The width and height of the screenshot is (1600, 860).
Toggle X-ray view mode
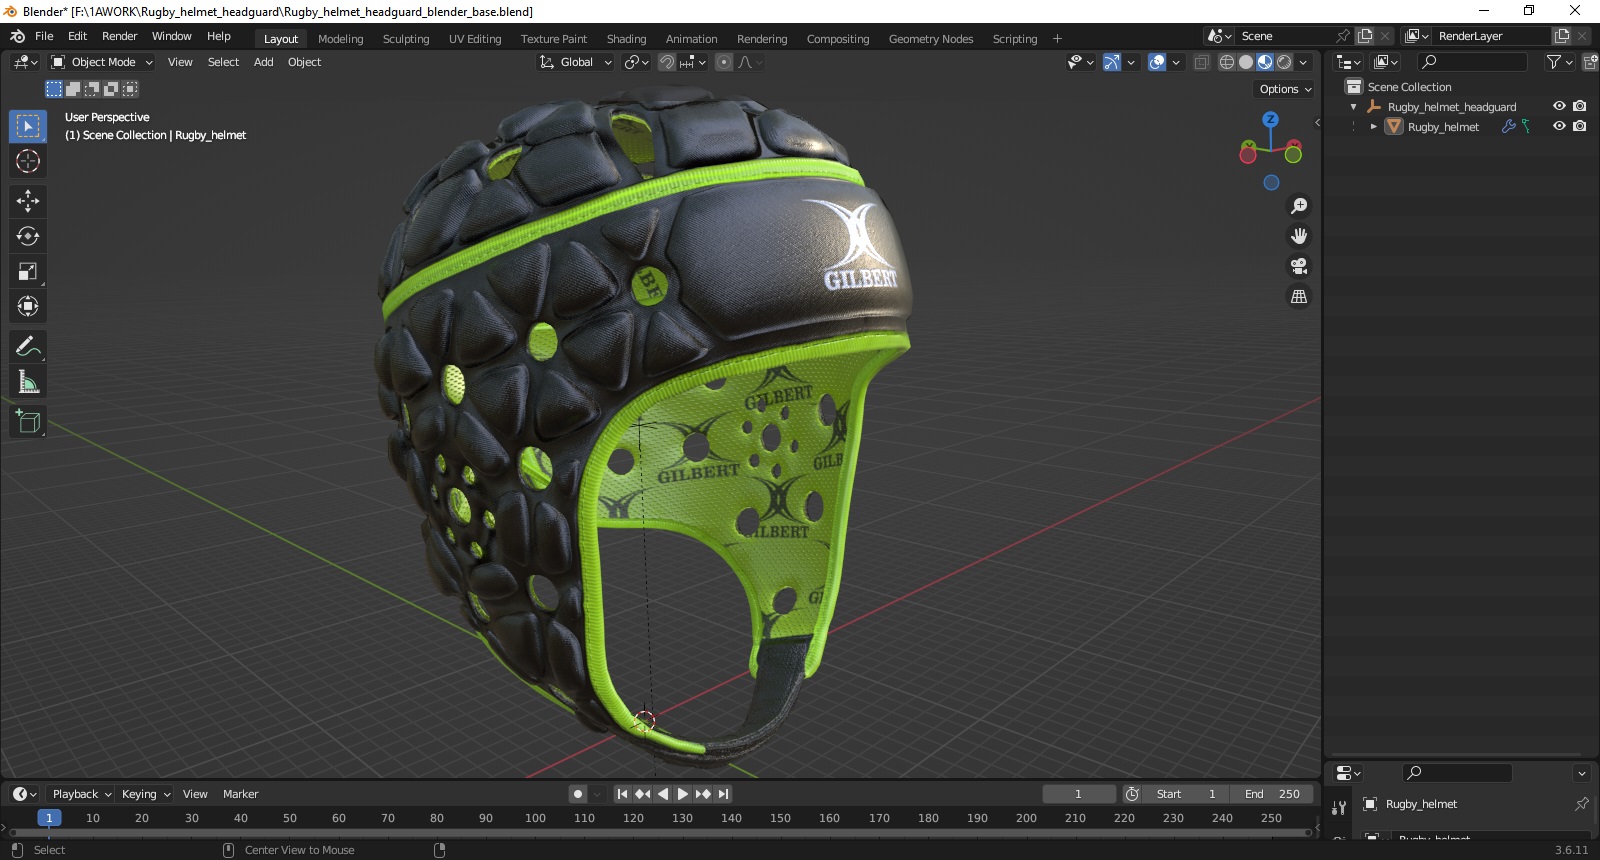pos(1202,62)
